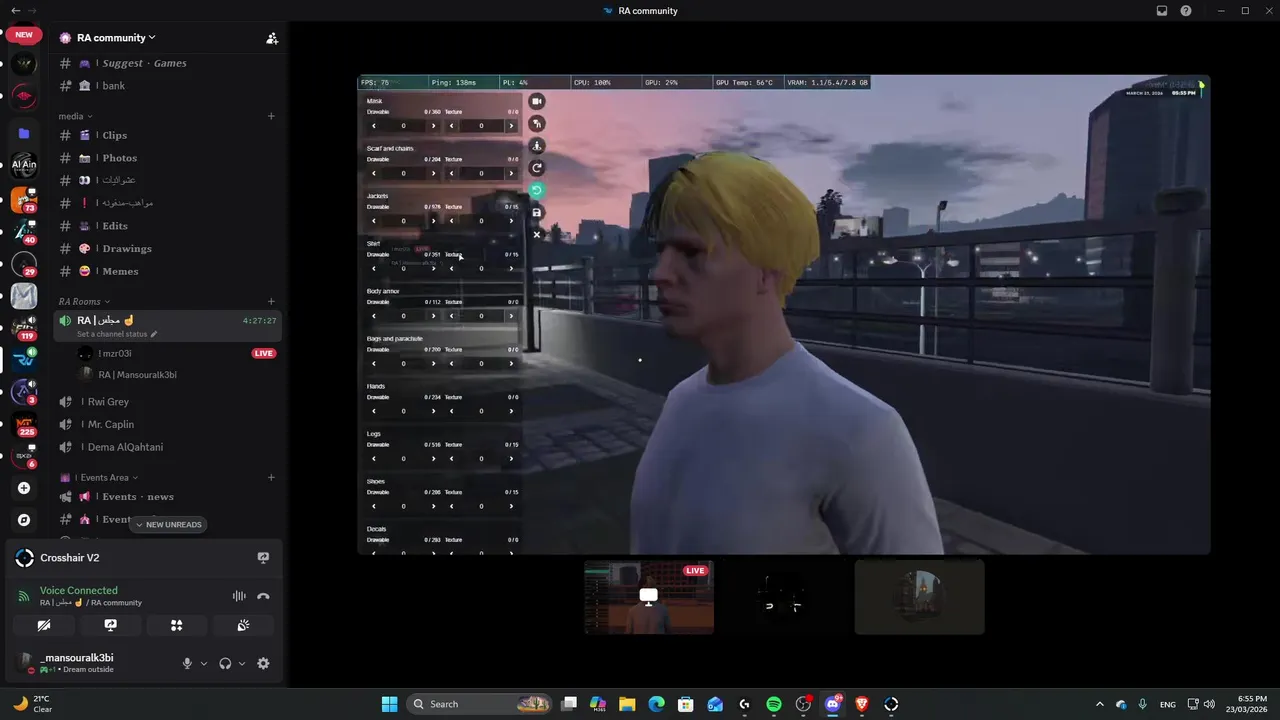Screen dimensions: 1280x720
Task: Click the invite people icon beside RA community
Action: [x=271, y=38]
